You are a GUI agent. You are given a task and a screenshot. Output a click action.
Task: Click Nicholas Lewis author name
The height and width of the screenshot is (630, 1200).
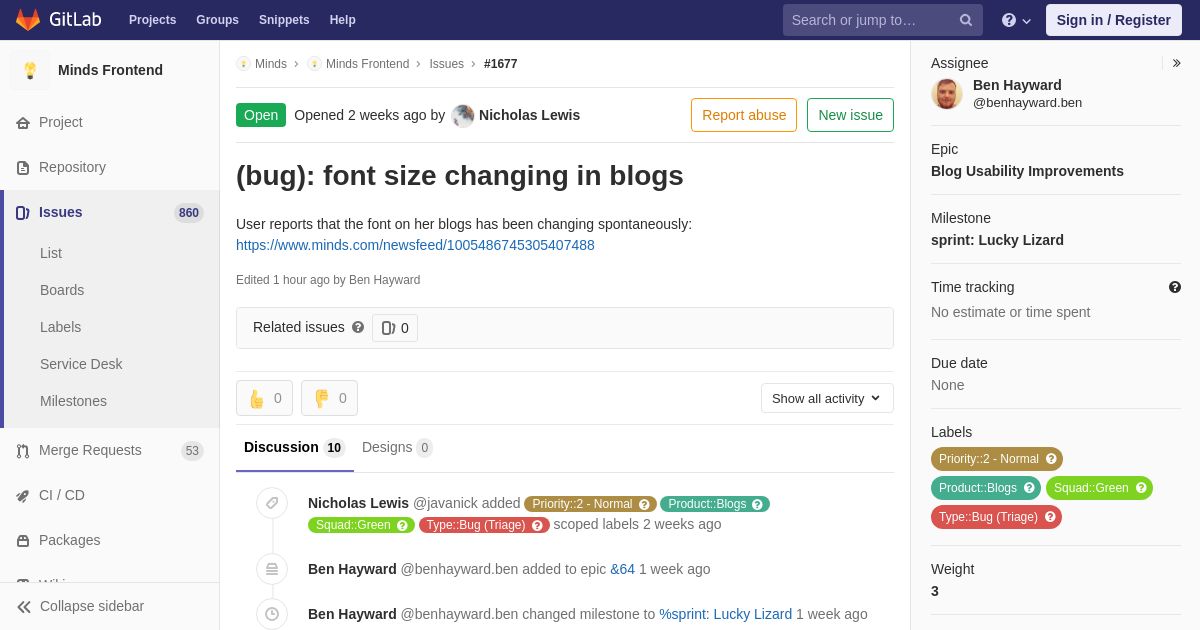[529, 115]
